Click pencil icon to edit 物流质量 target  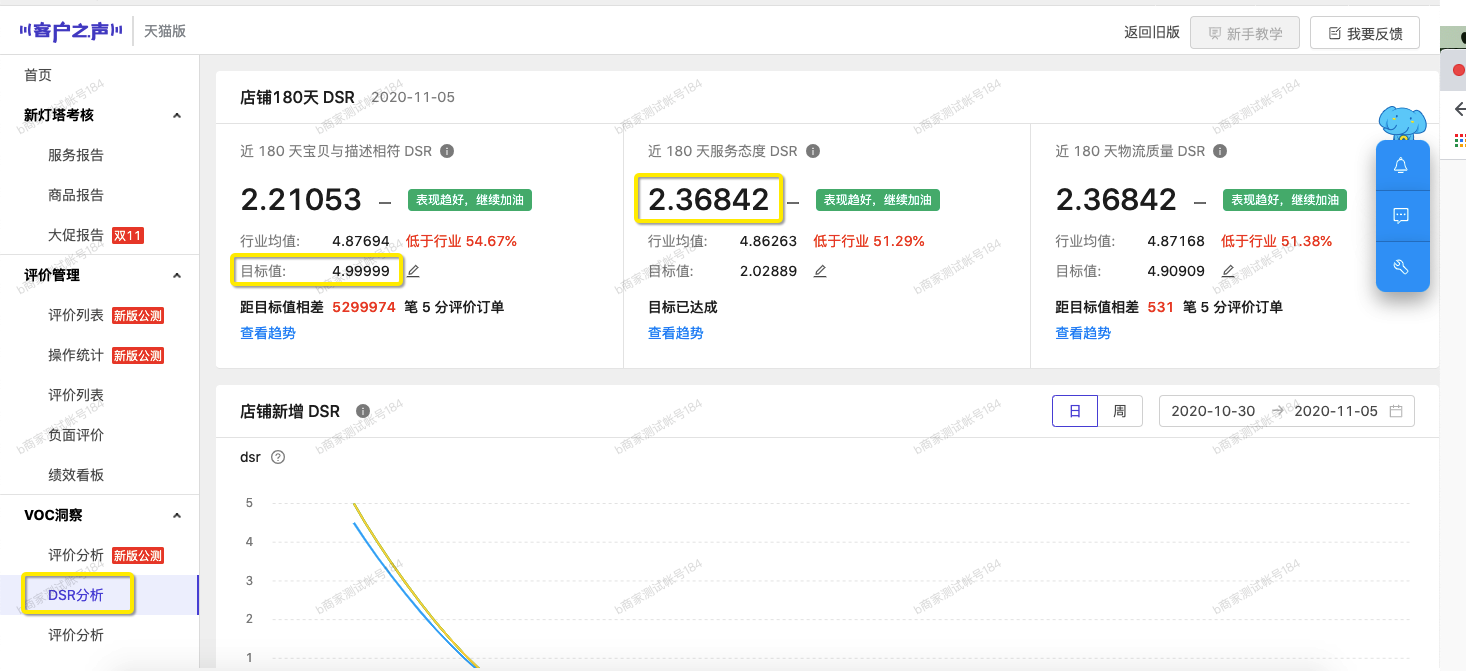1228,271
